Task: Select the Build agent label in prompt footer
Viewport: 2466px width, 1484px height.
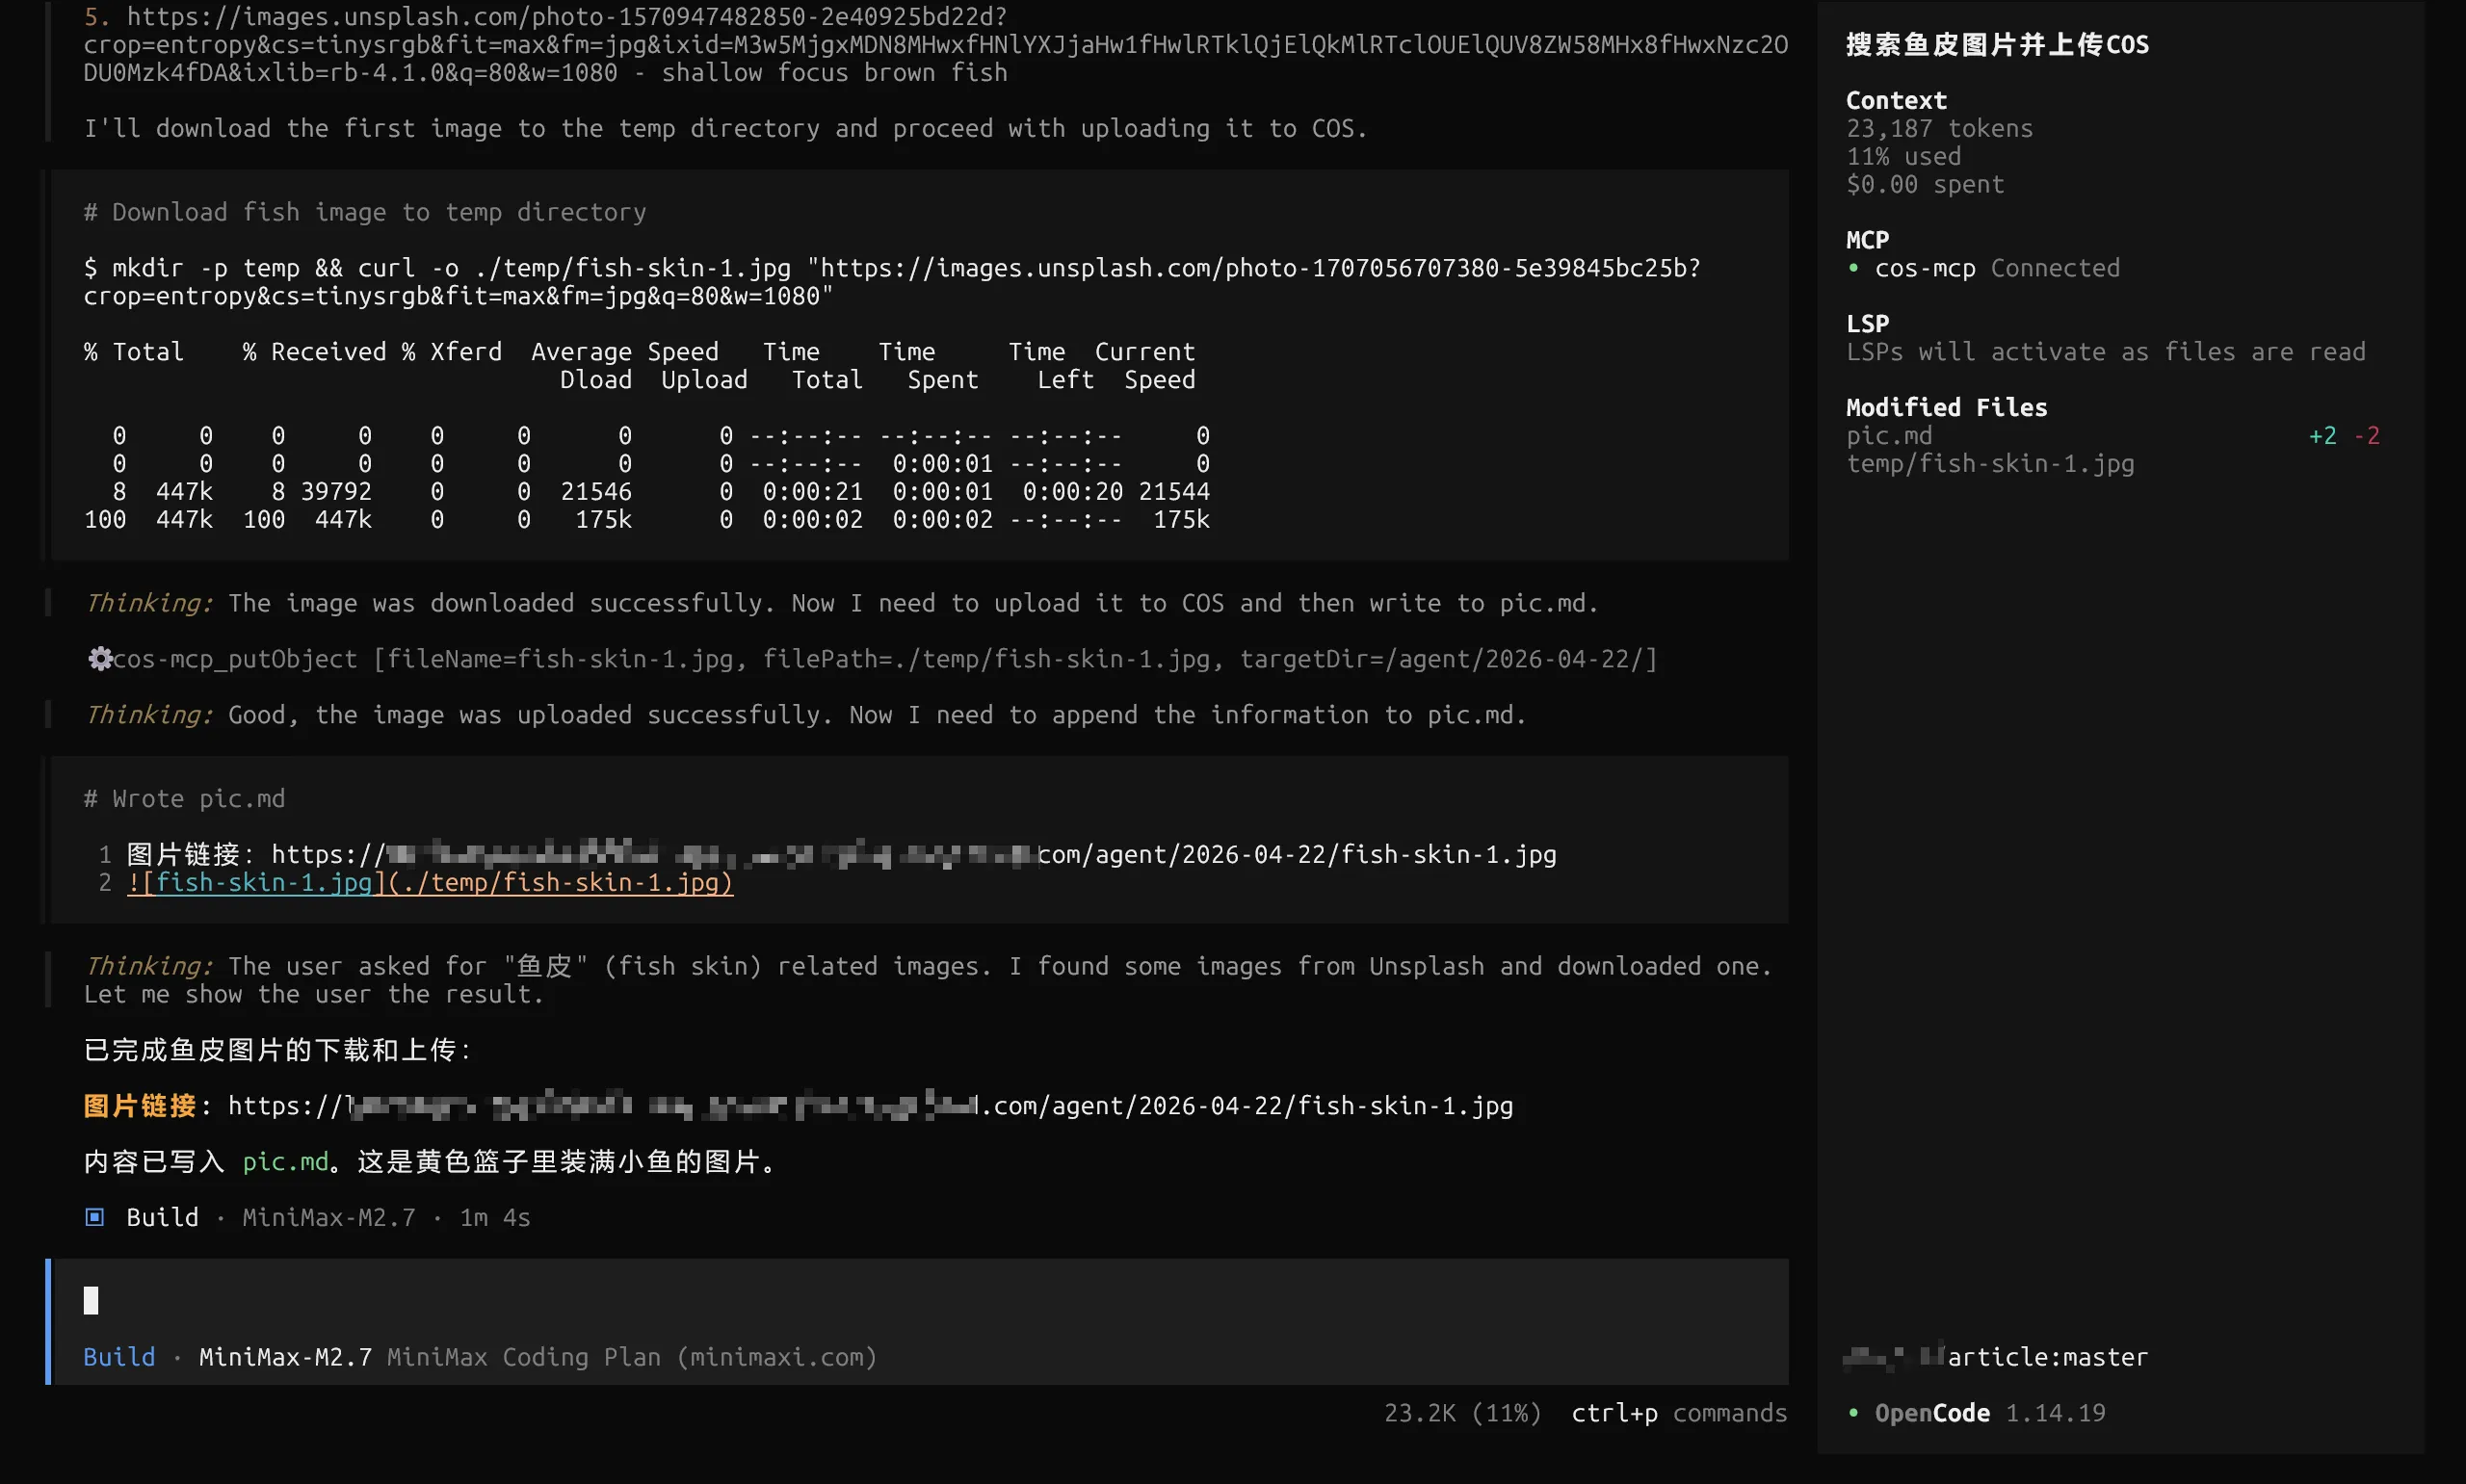Action: (x=119, y=1357)
